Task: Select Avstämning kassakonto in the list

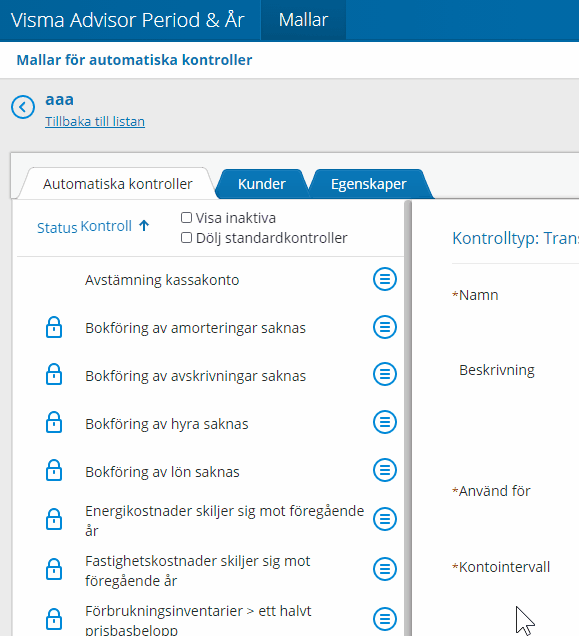Action: 162,280
